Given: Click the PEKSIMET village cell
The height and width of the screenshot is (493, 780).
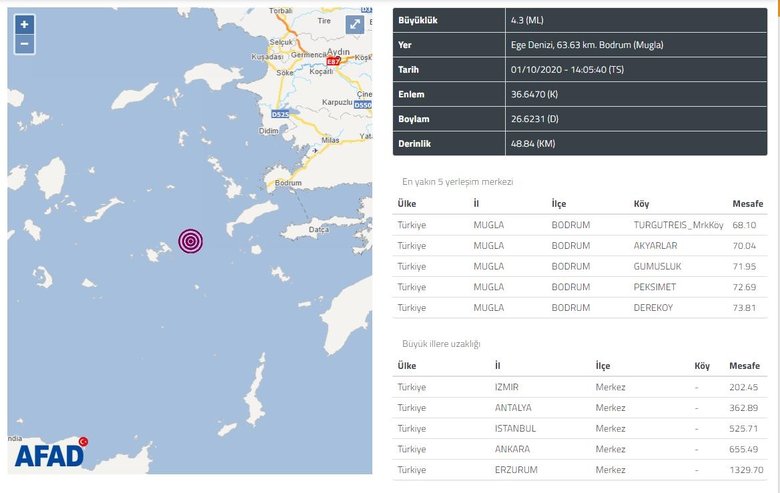Looking at the screenshot, I should 655,287.
